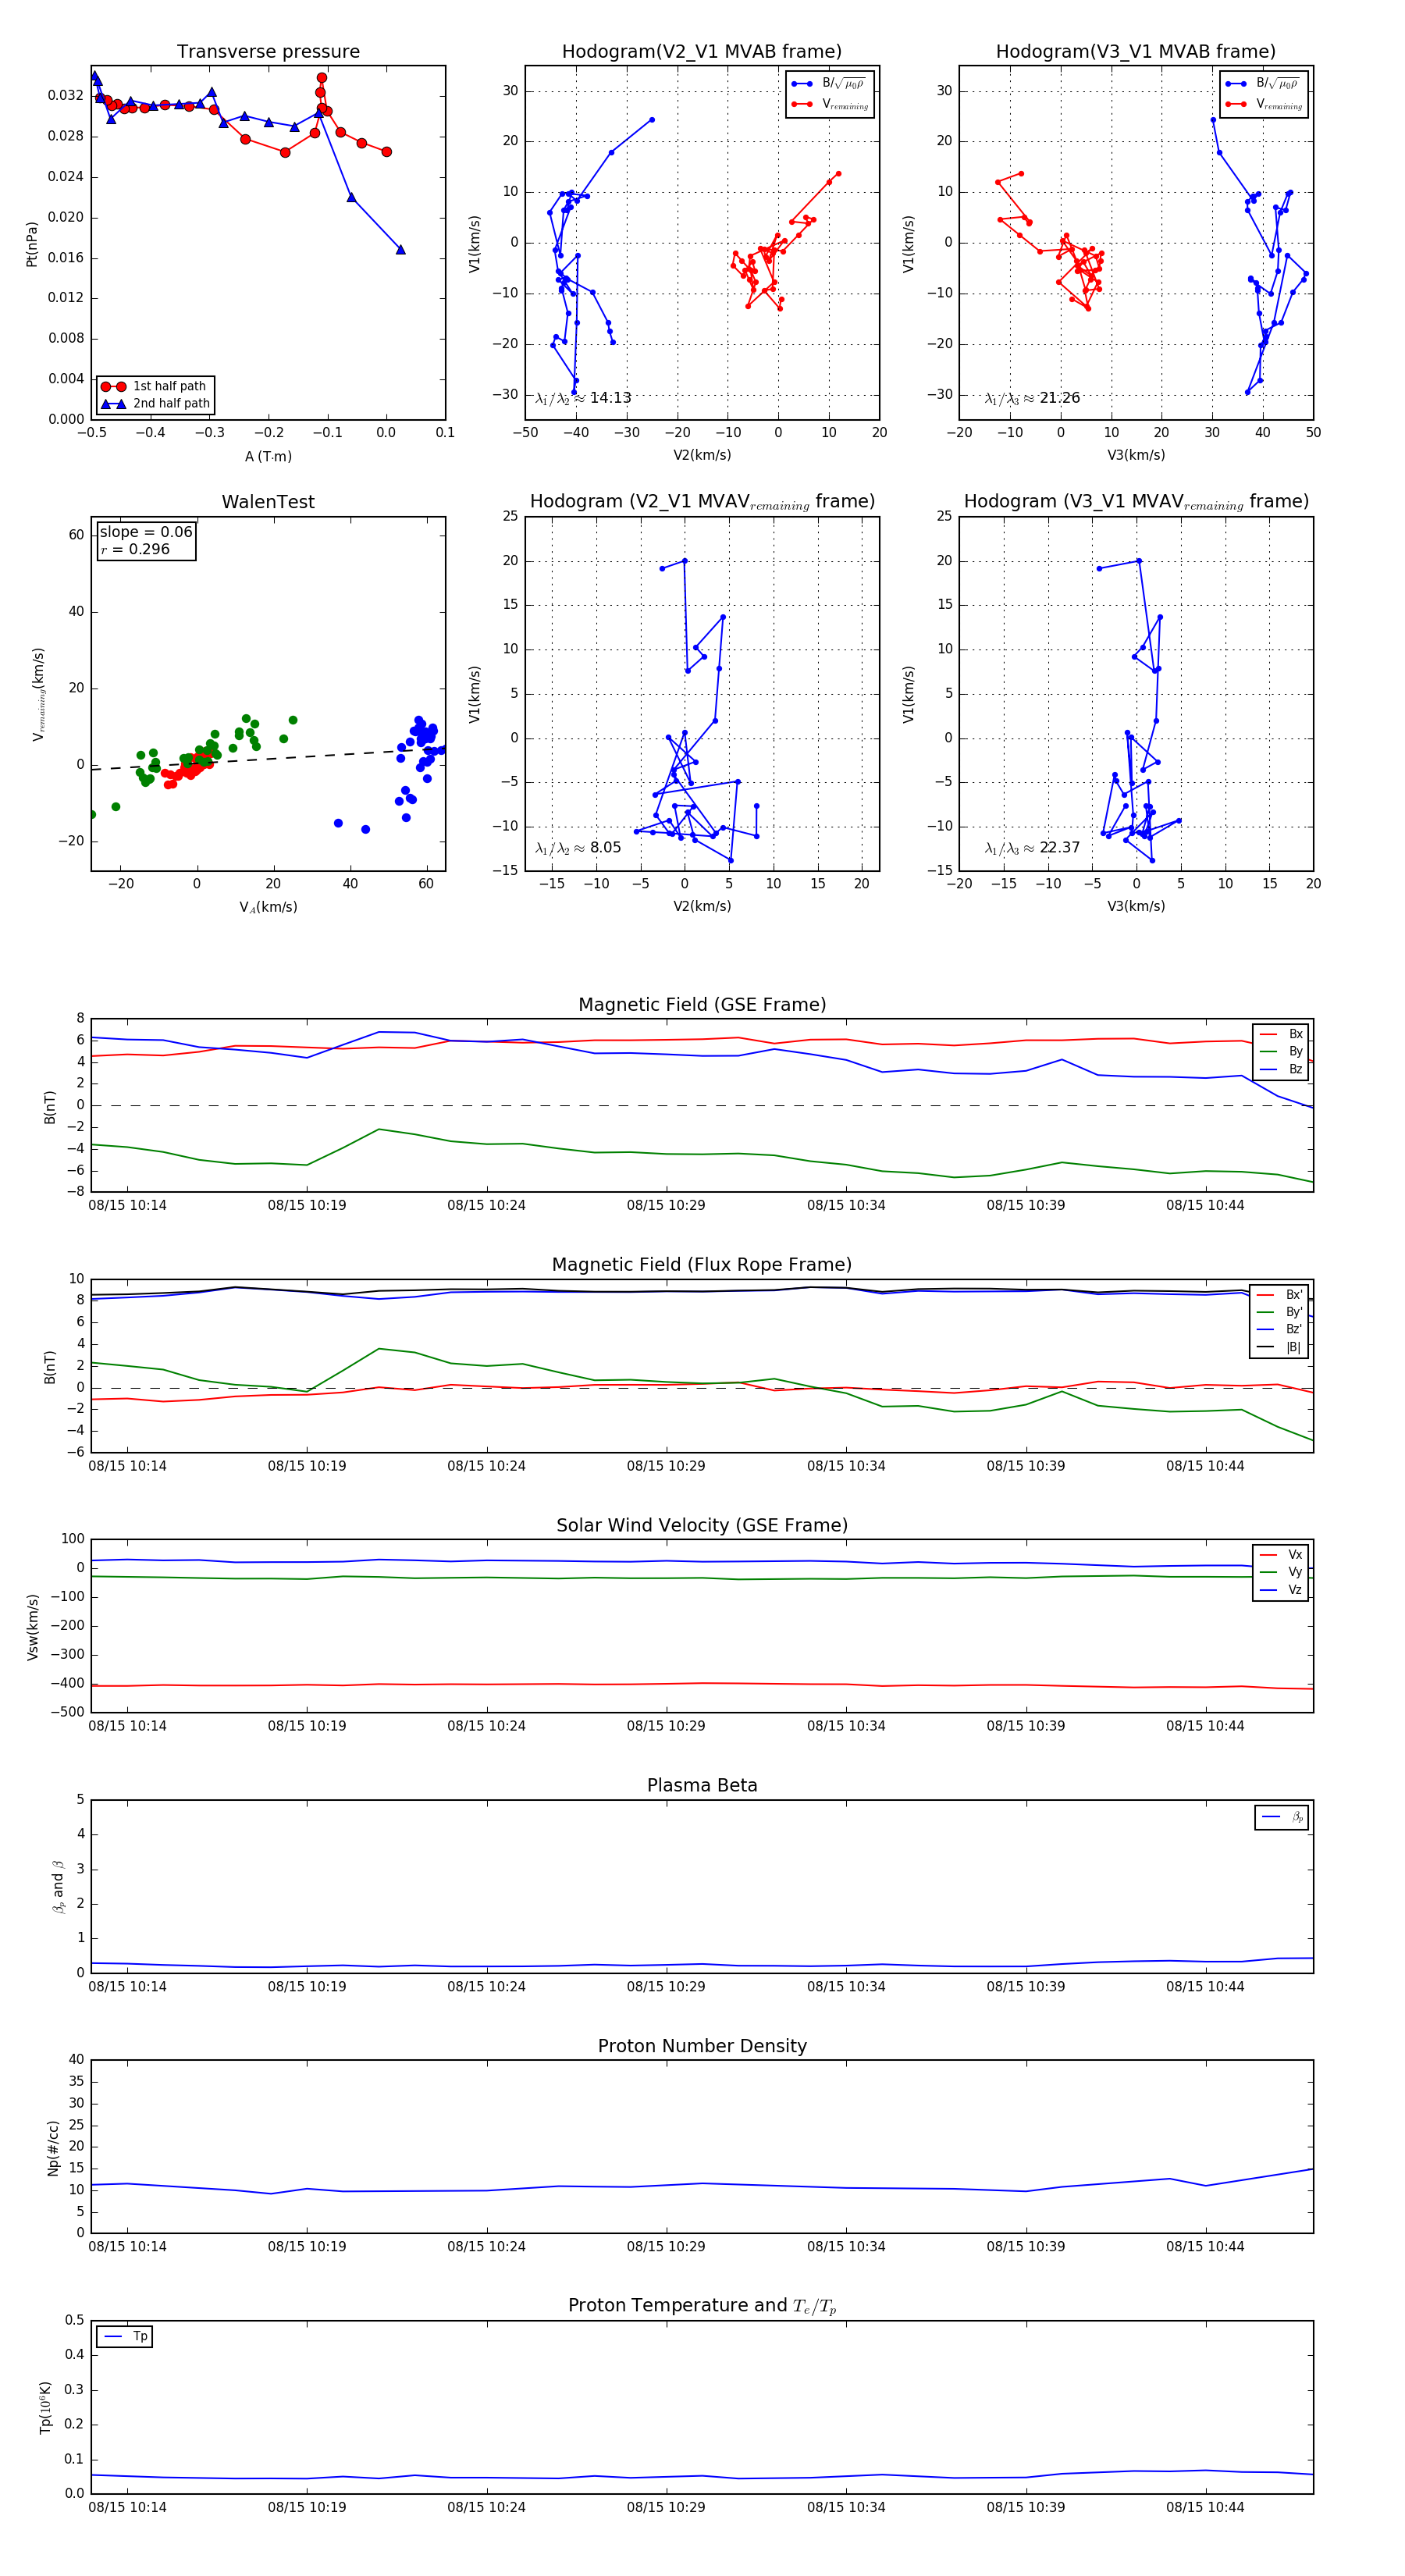Click '08/15 10:44' tick under Proton Number Density

tap(1205, 2247)
